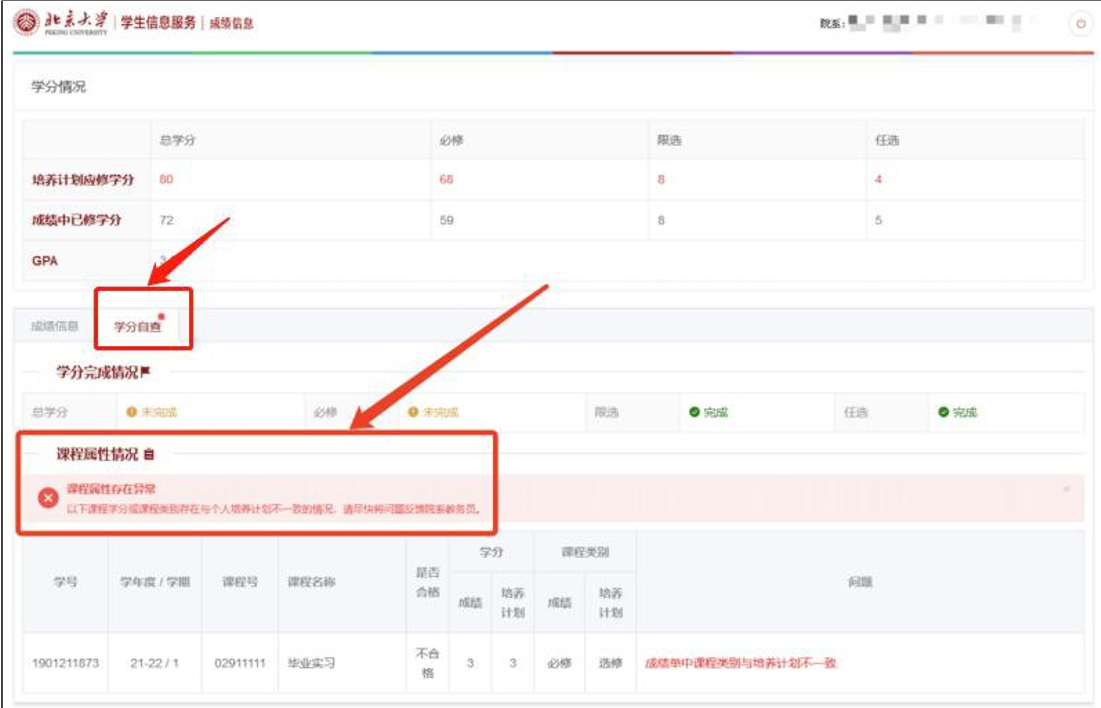Click the 不合格 status cell
This screenshot has width=1101, height=708.
(x=427, y=663)
